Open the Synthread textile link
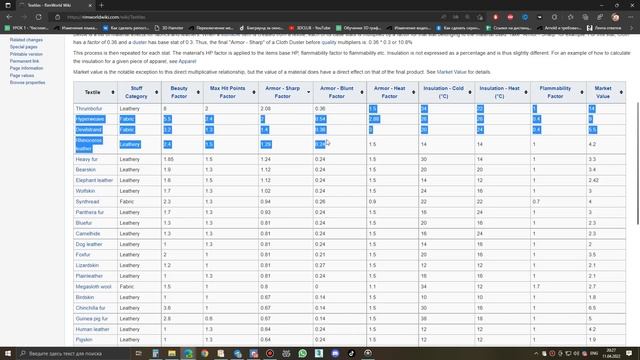This screenshot has height=360, width=640. (87, 202)
